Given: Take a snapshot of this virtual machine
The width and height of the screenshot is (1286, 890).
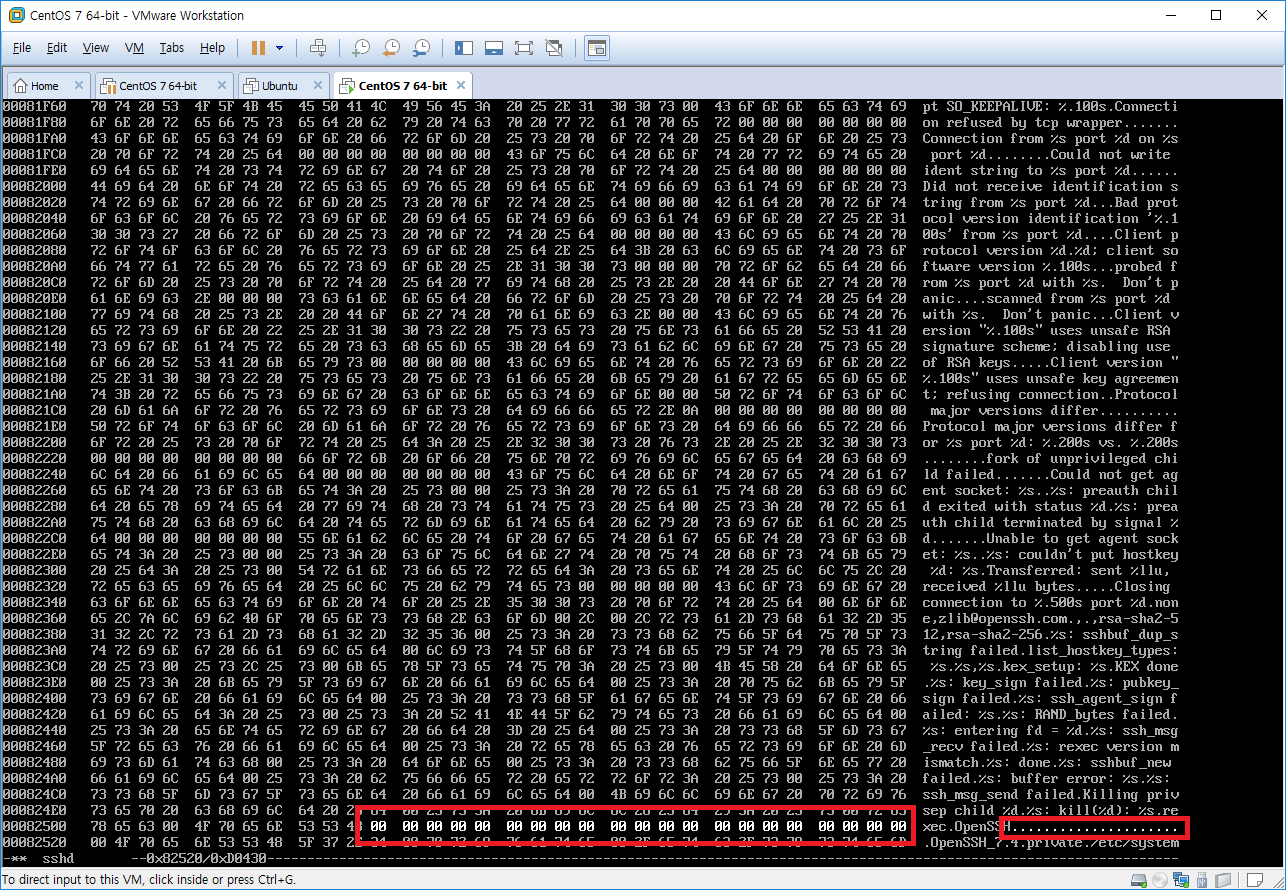Looking at the screenshot, I should click(x=361, y=48).
